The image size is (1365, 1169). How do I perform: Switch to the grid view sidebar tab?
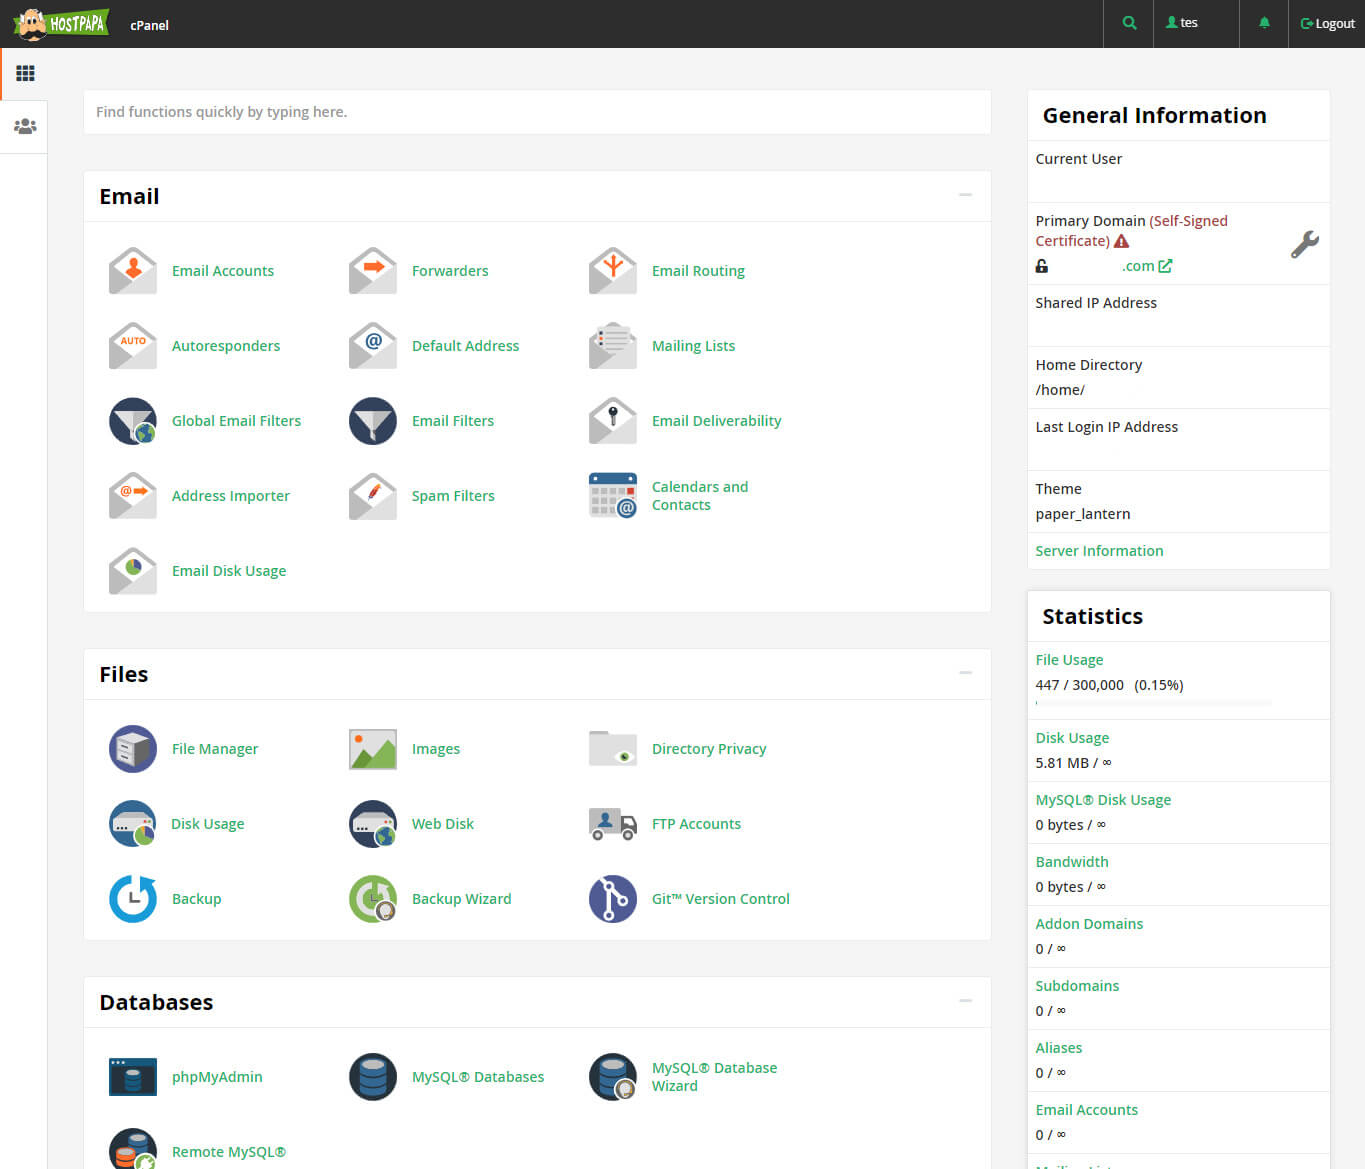[24, 72]
